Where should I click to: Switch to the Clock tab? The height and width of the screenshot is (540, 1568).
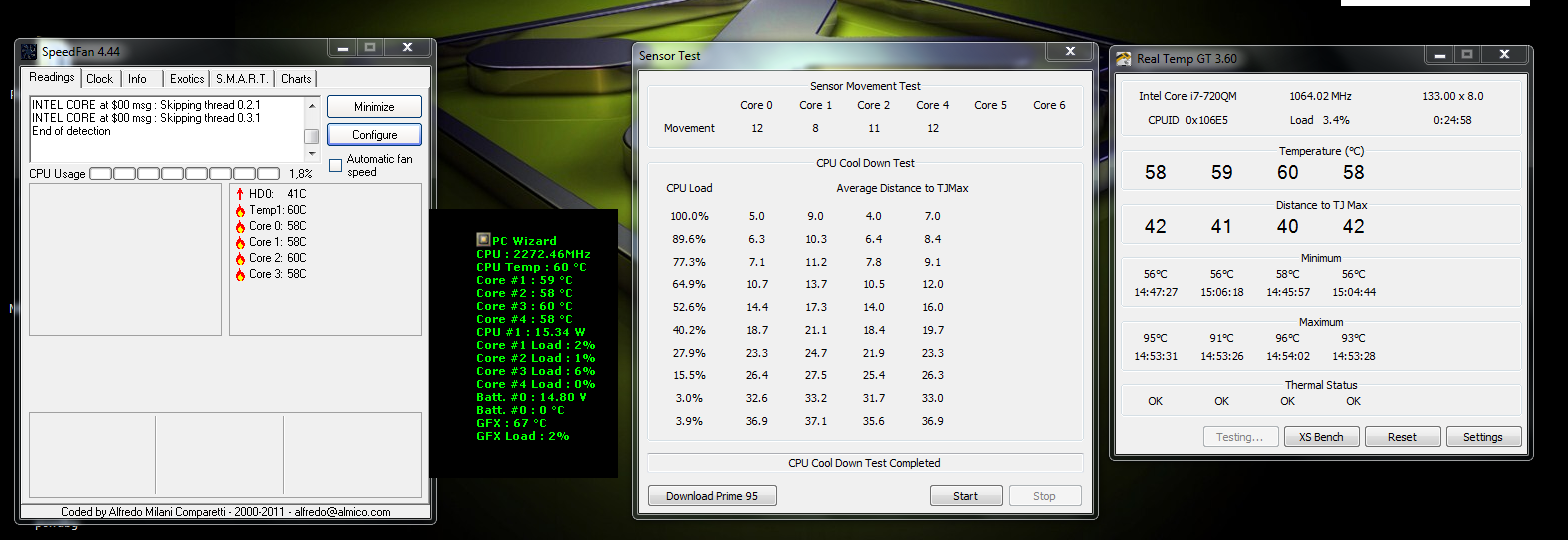(x=100, y=78)
